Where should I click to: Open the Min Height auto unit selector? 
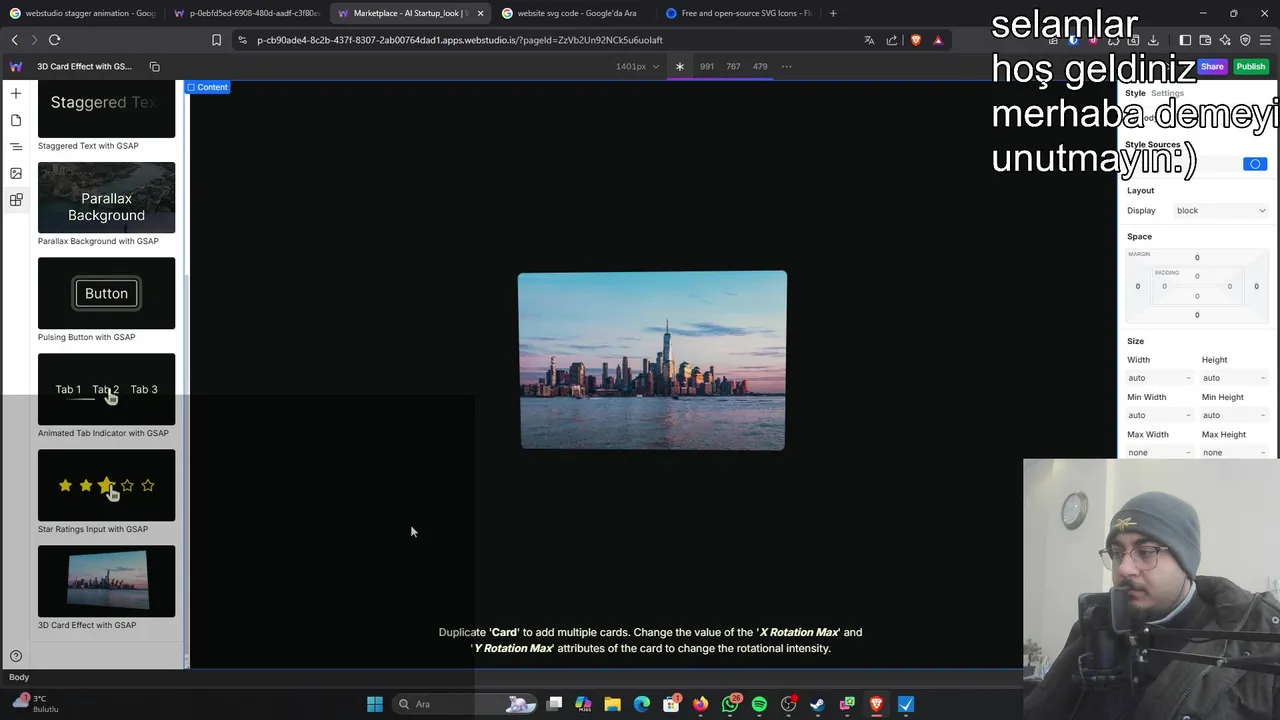1263,415
